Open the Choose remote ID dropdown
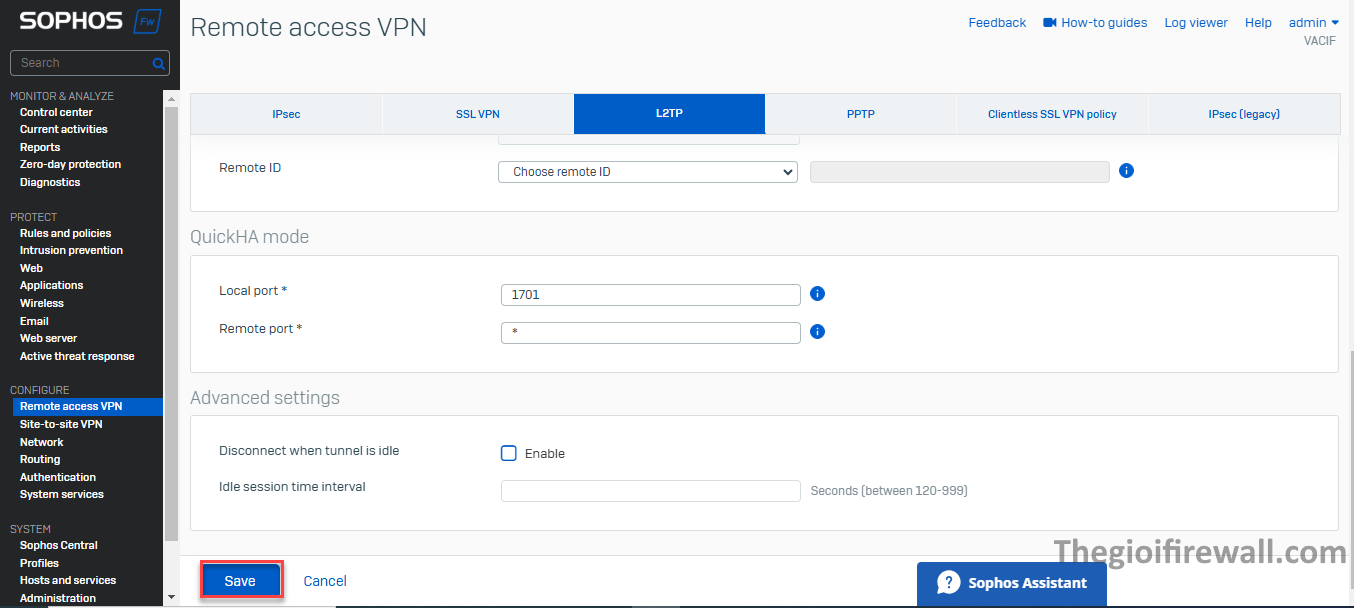1354x608 pixels. 647,172
